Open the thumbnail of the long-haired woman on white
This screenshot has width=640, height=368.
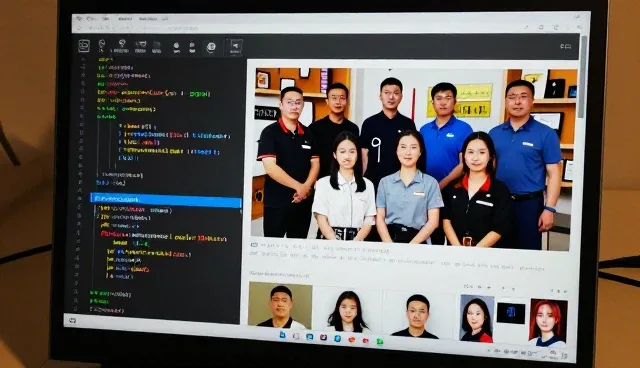pyautogui.click(x=348, y=310)
